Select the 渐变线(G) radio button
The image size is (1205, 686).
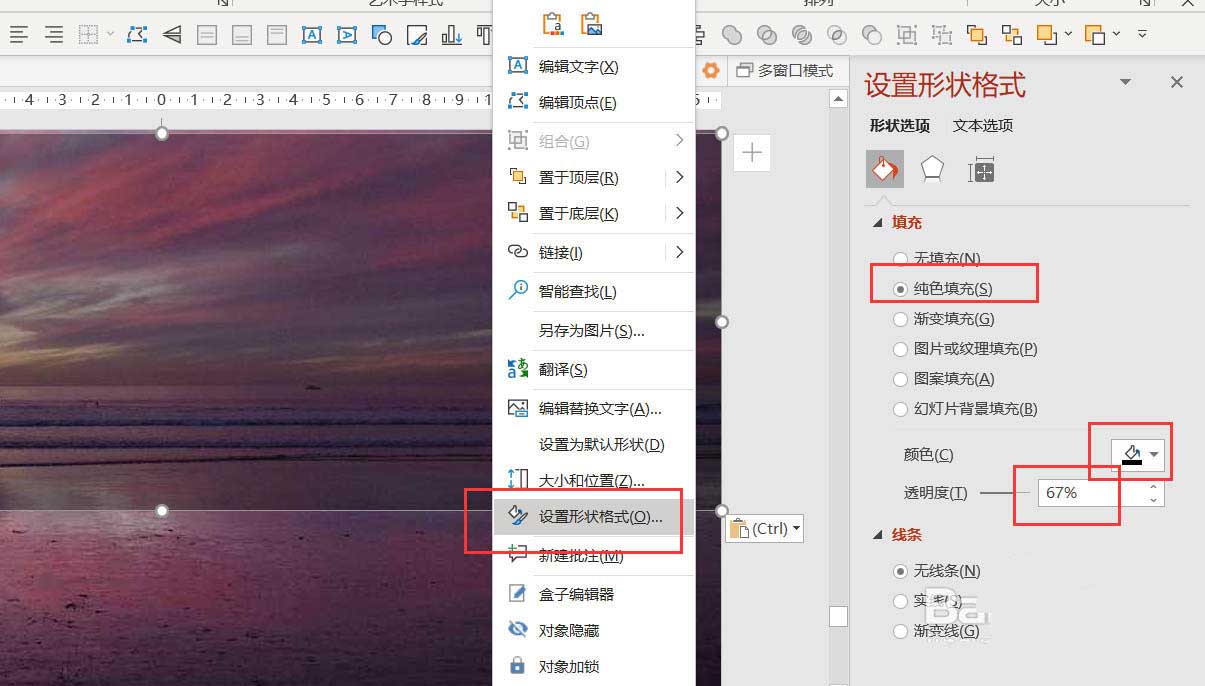click(900, 631)
